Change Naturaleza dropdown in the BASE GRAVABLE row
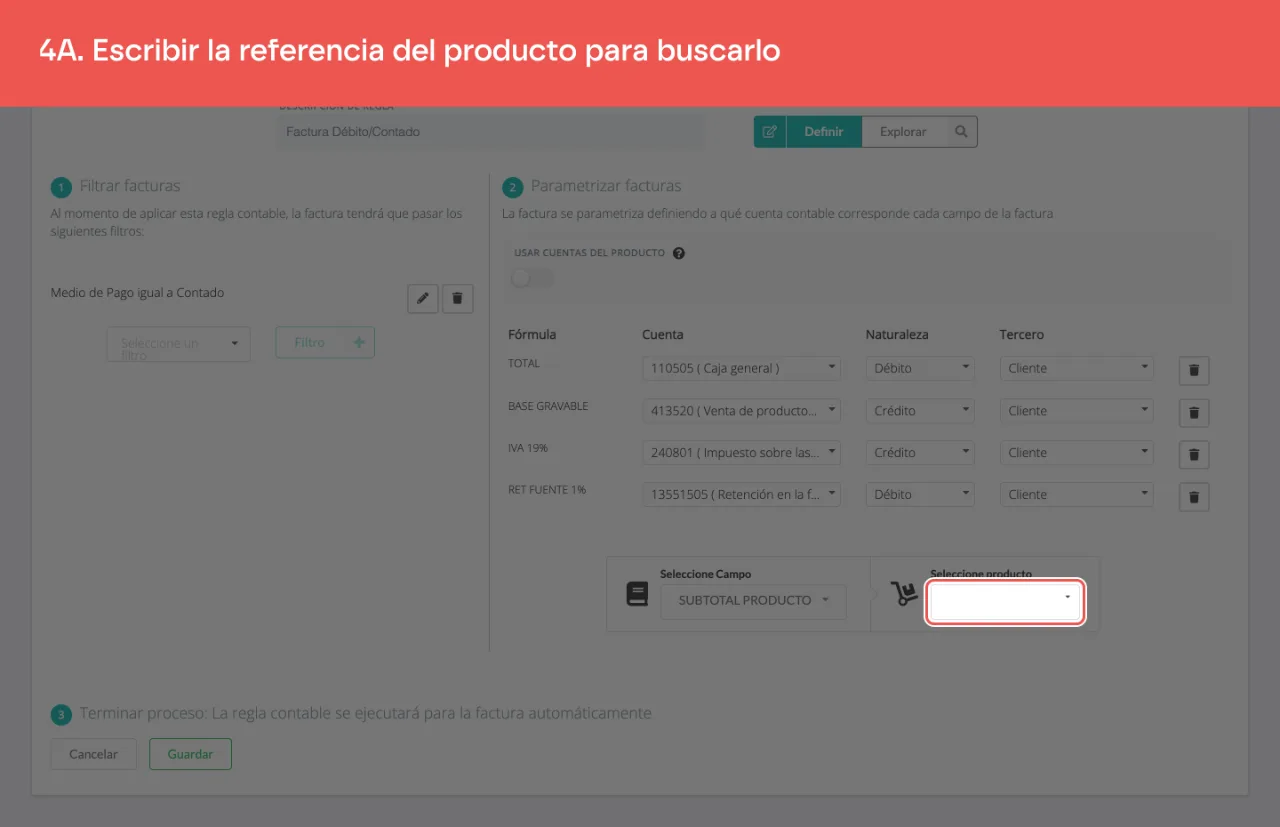 coord(920,410)
